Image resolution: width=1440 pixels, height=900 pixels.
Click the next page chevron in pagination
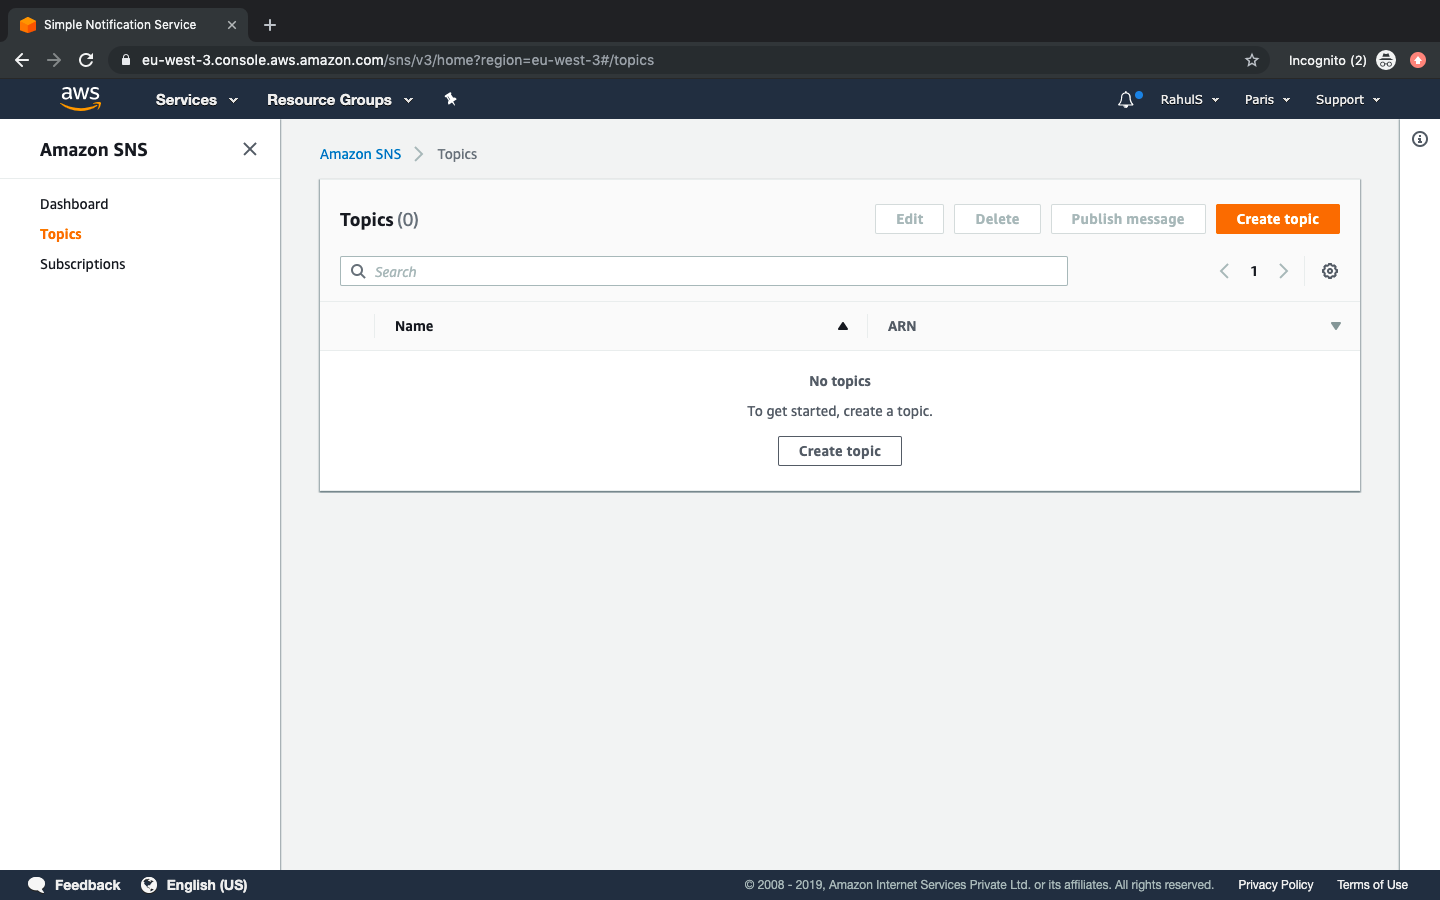(1284, 270)
